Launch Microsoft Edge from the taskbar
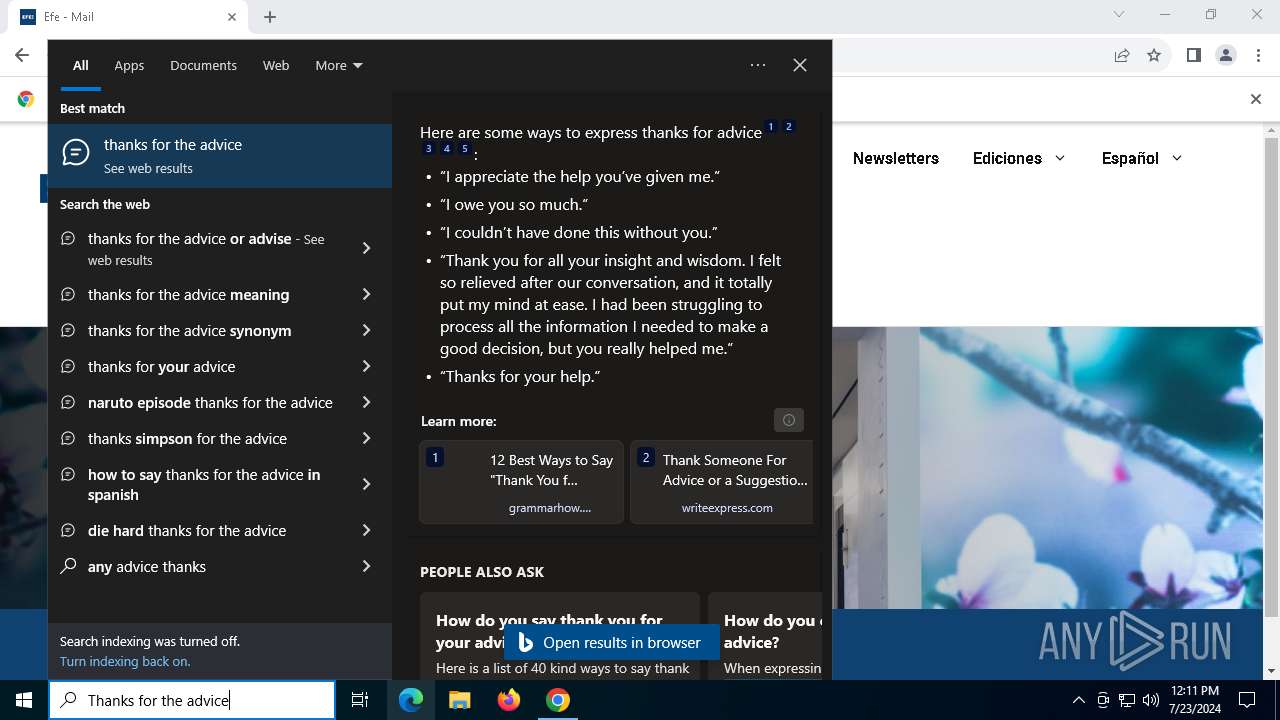This screenshot has height=720, width=1280. (411, 700)
